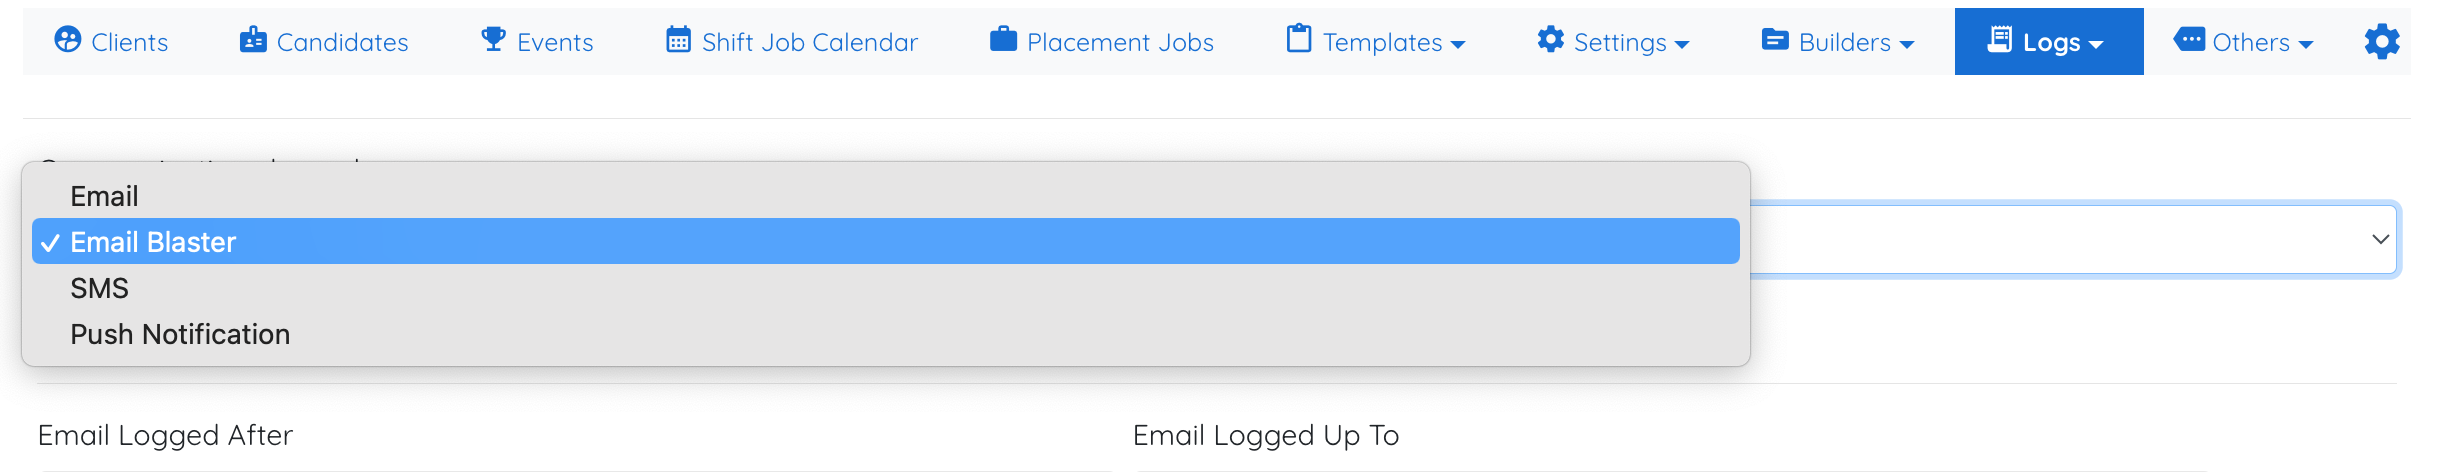Click the Templates clipboard icon

1299,39
